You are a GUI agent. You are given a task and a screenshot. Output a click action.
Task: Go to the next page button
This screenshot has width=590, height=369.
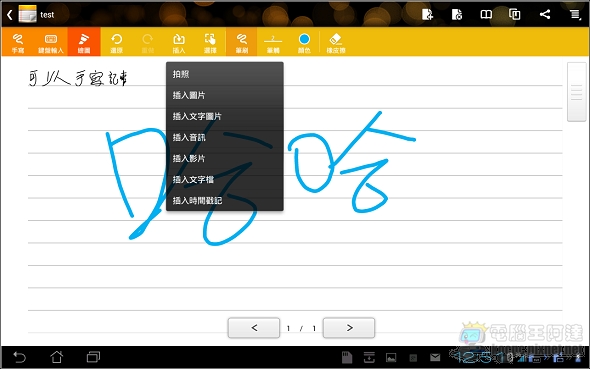(x=349, y=328)
